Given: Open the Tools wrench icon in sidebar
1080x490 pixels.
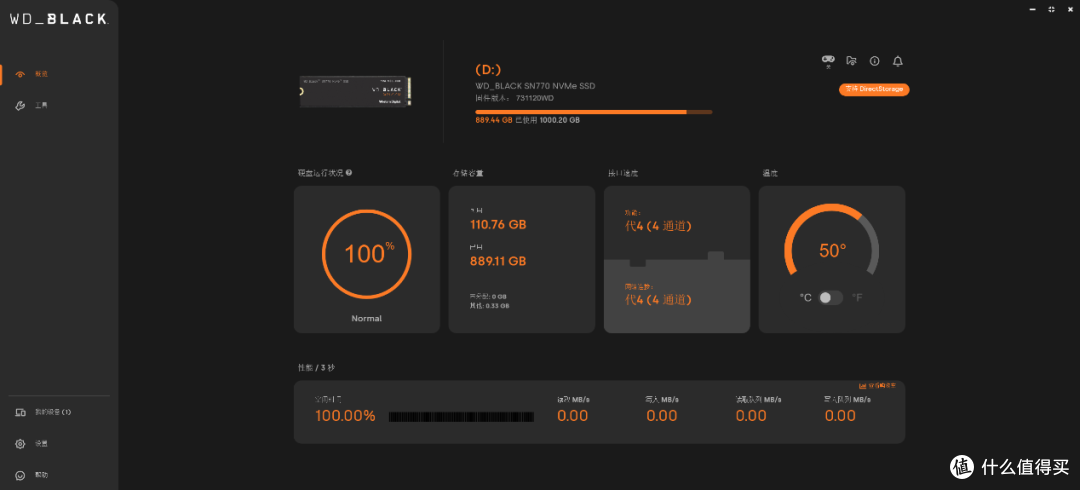Looking at the screenshot, I should [x=21, y=105].
